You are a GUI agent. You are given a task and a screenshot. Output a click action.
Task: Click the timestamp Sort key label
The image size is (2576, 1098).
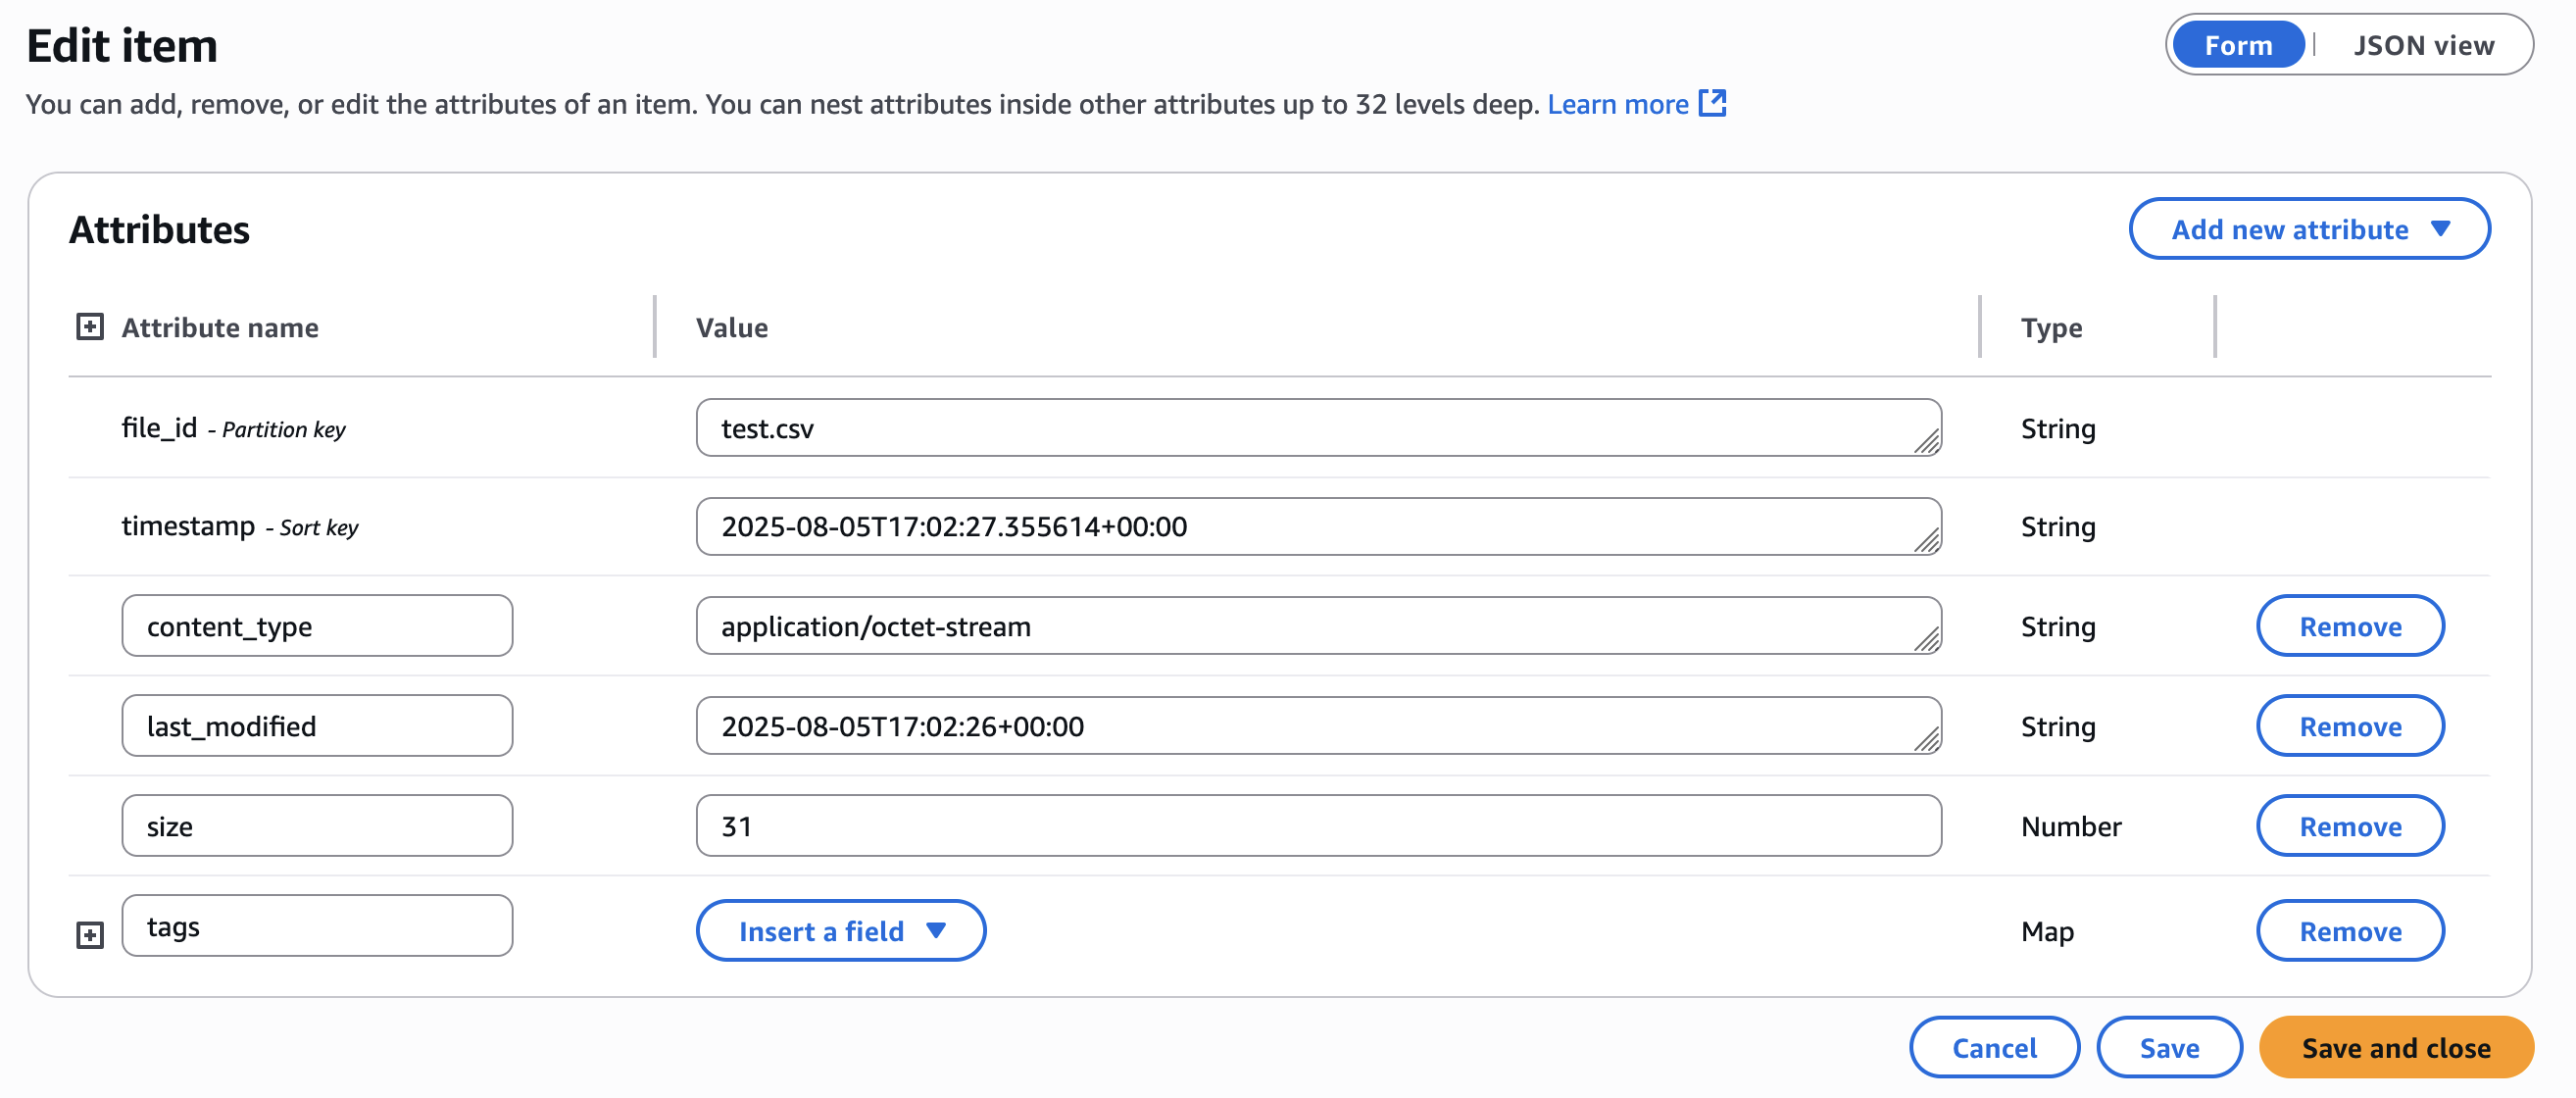(x=240, y=526)
